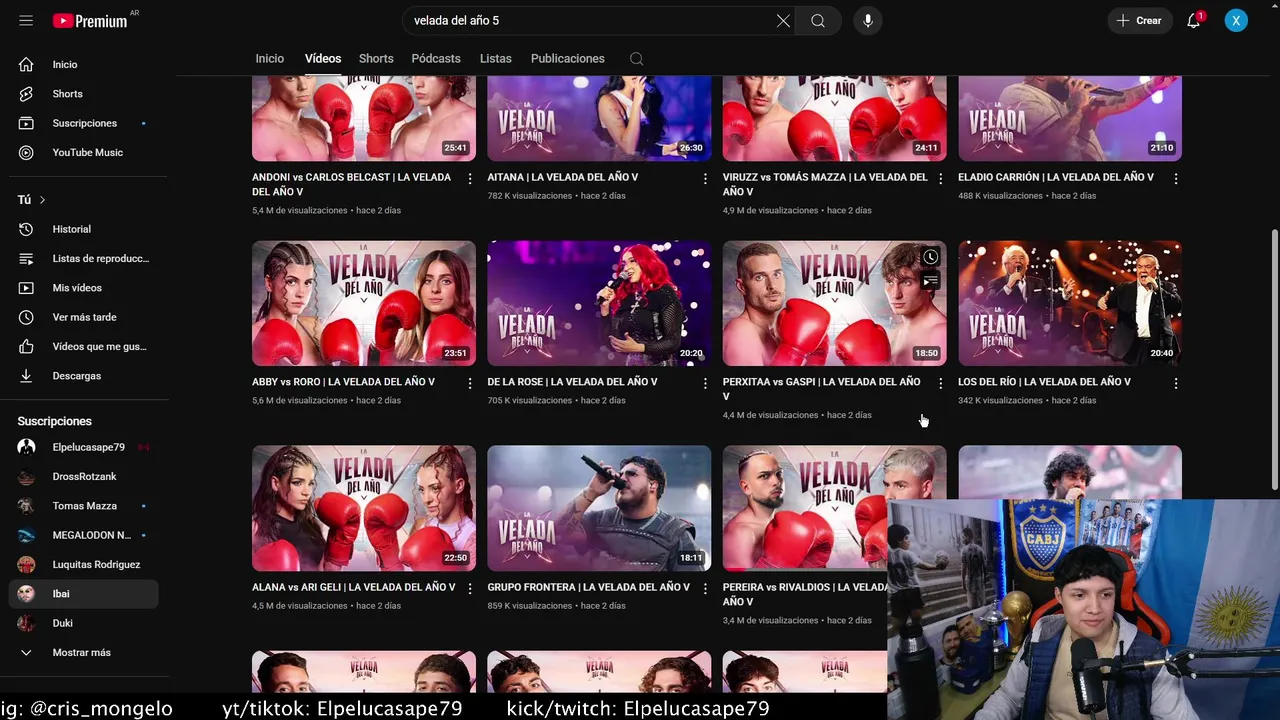Image resolution: width=1280 pixels, height=720 pixels.
Task: Expand Mostrar más subscriptions
Action: [84, 652]
